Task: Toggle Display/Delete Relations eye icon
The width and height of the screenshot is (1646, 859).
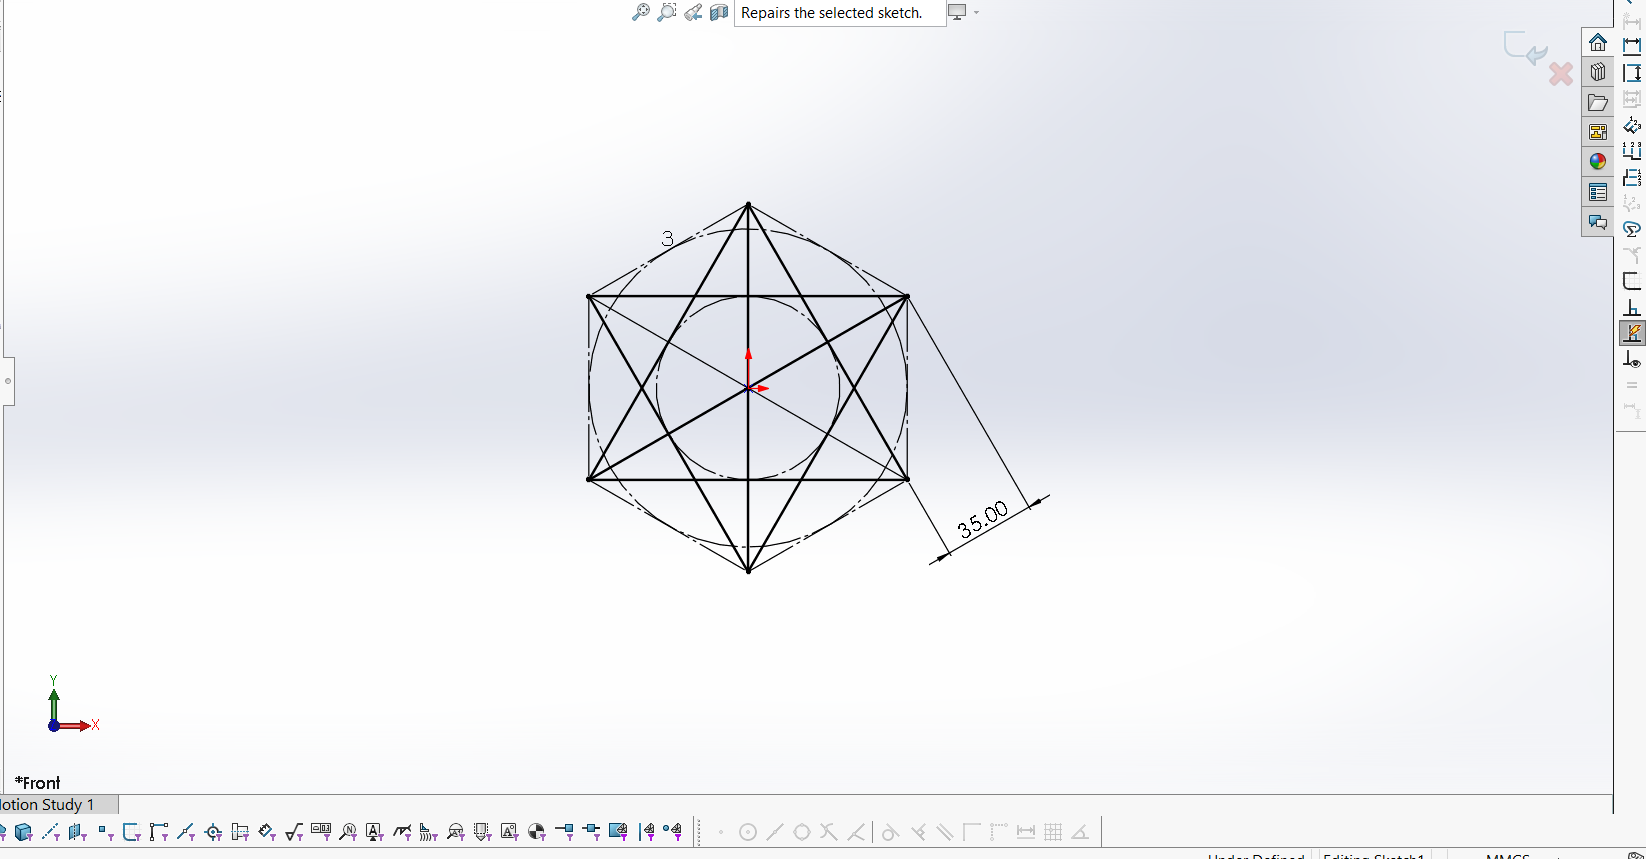Action: point(1631,360)
